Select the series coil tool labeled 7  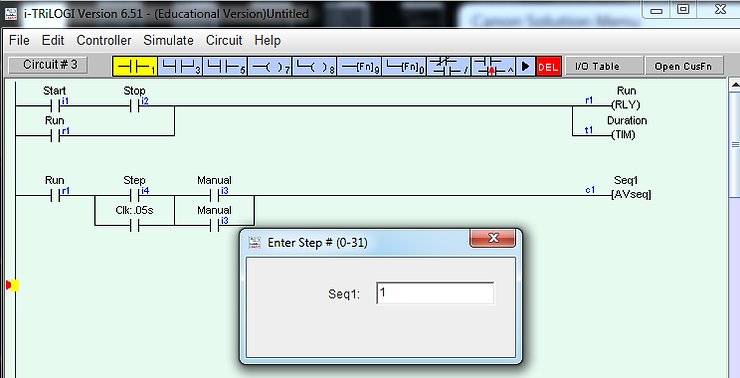[x=270, y=67]
